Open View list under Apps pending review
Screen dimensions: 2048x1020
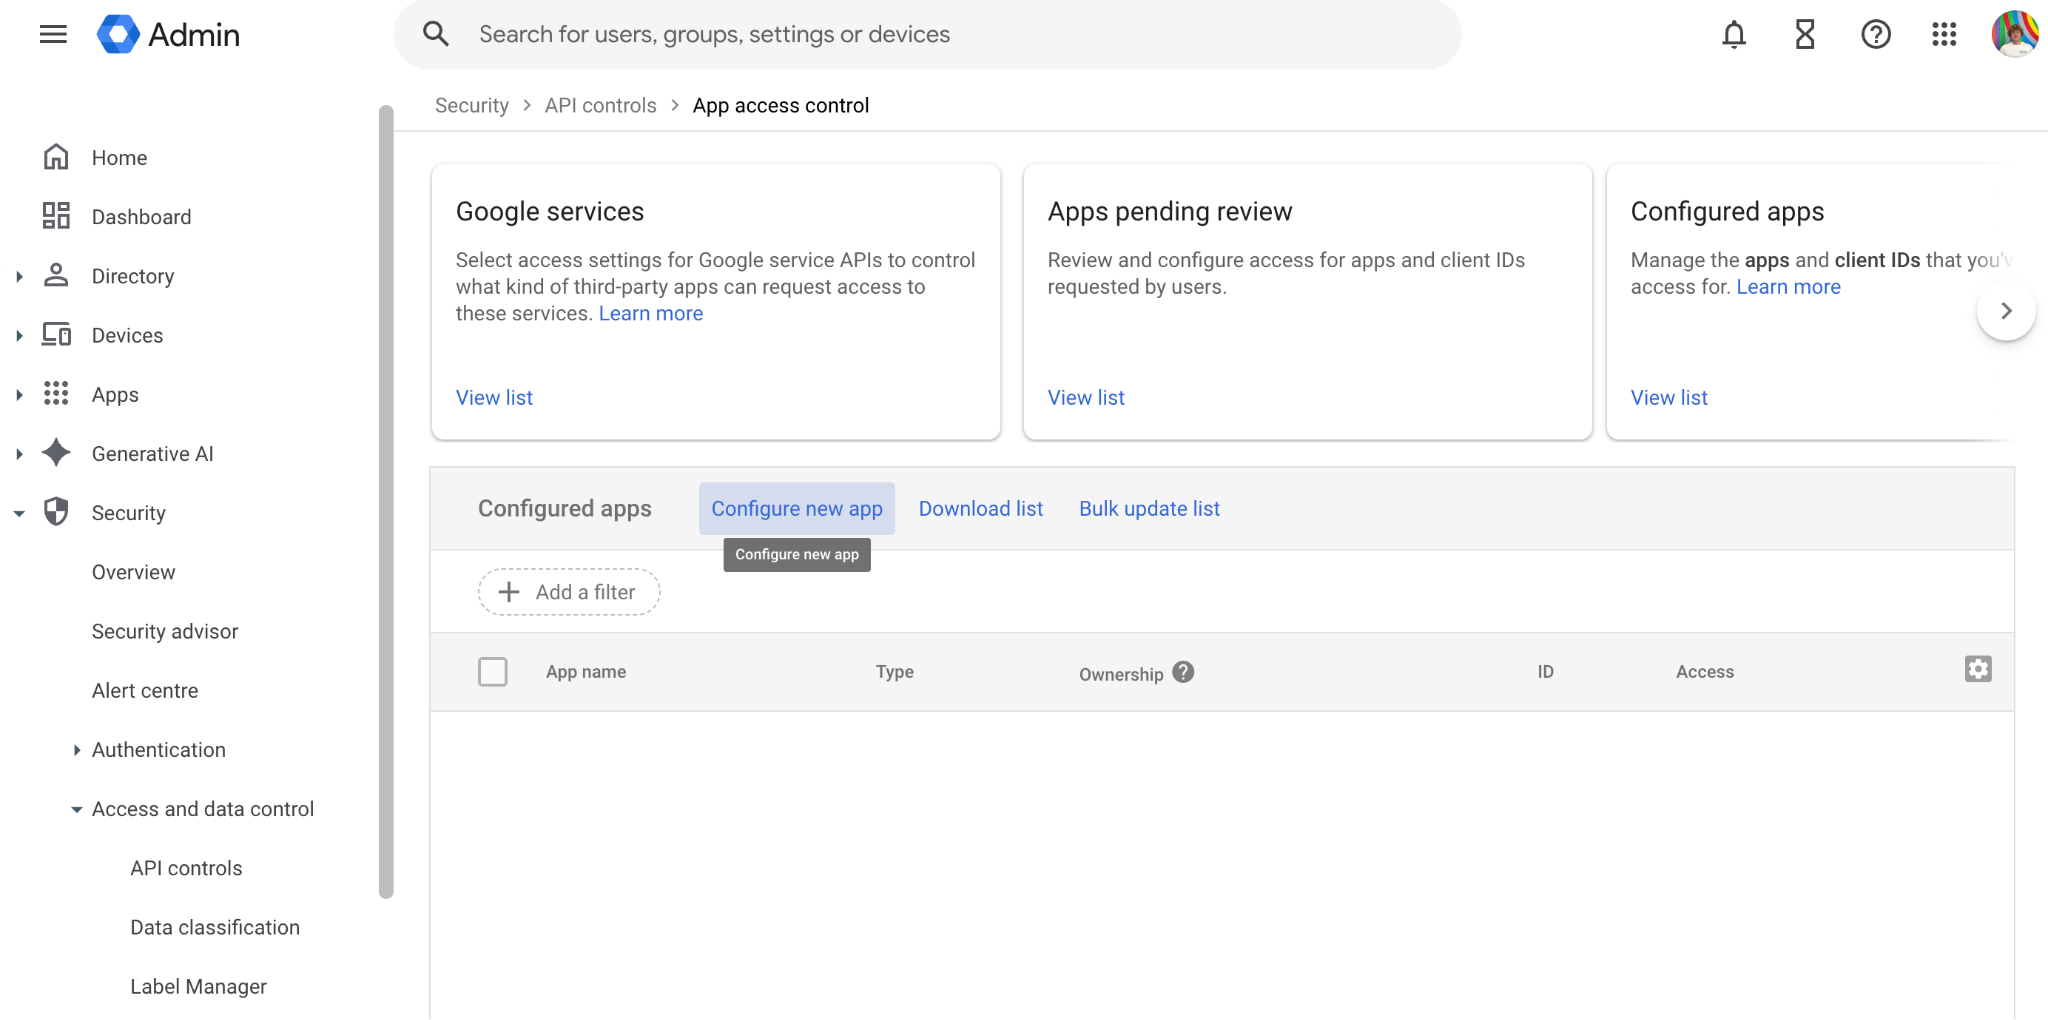(1086, 397)
